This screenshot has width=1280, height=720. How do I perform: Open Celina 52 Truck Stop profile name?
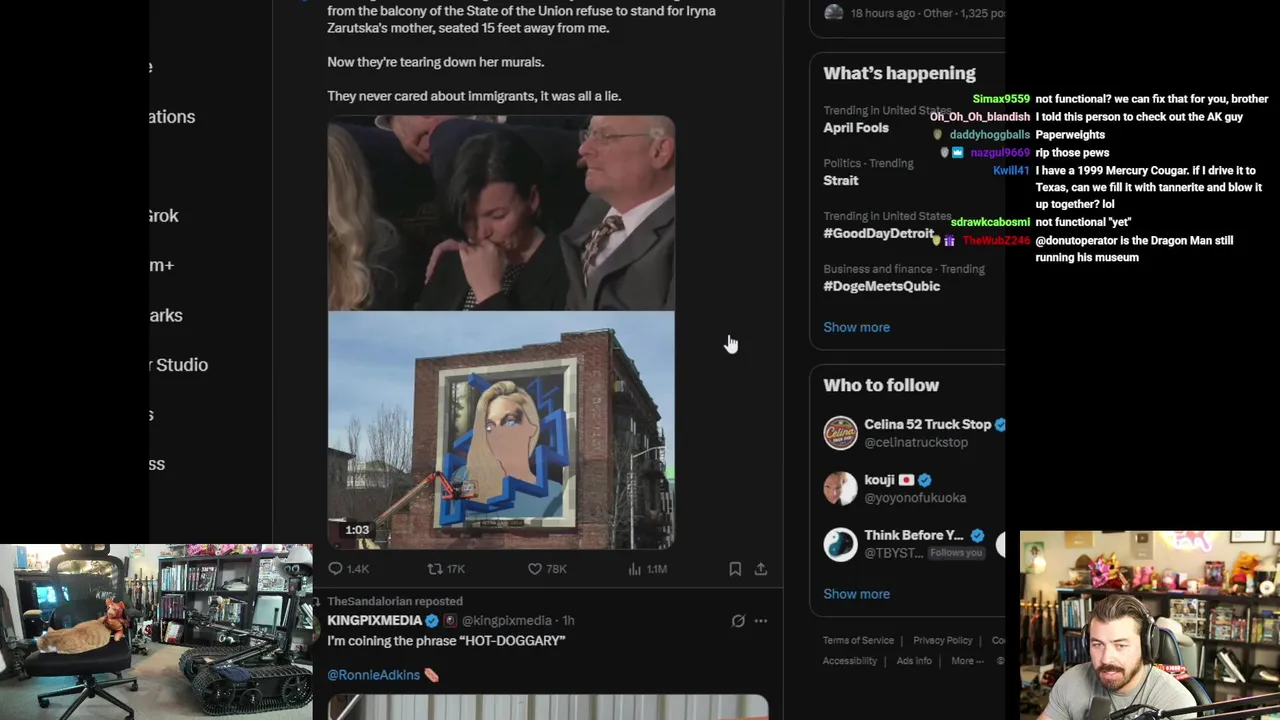(x=928, y=424)
